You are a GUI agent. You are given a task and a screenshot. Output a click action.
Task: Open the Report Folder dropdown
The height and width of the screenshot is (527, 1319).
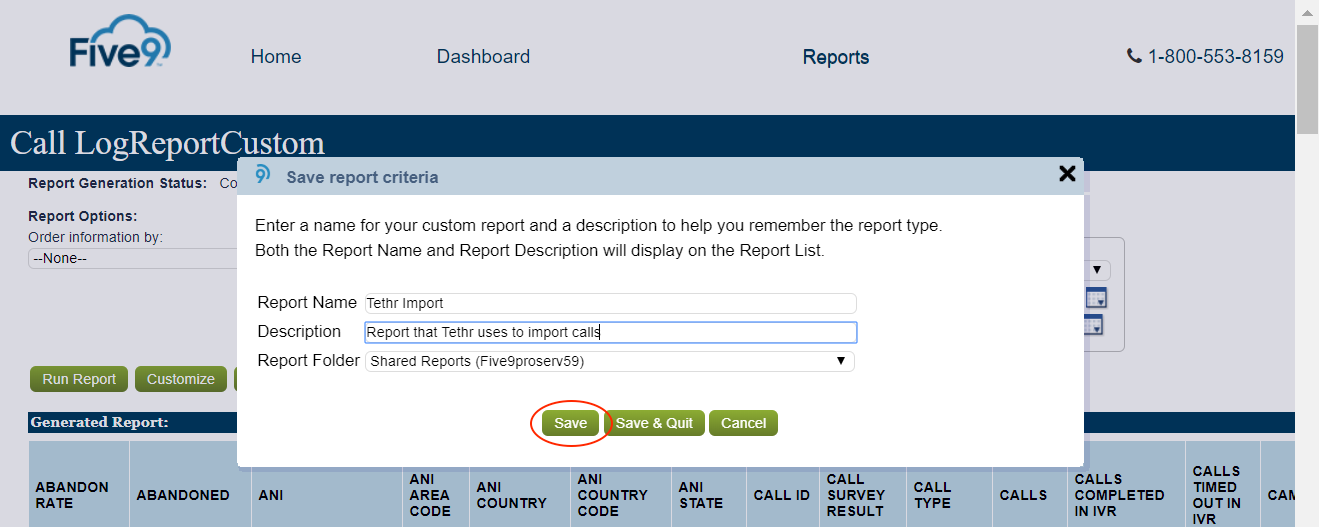[x=609, y=361]
